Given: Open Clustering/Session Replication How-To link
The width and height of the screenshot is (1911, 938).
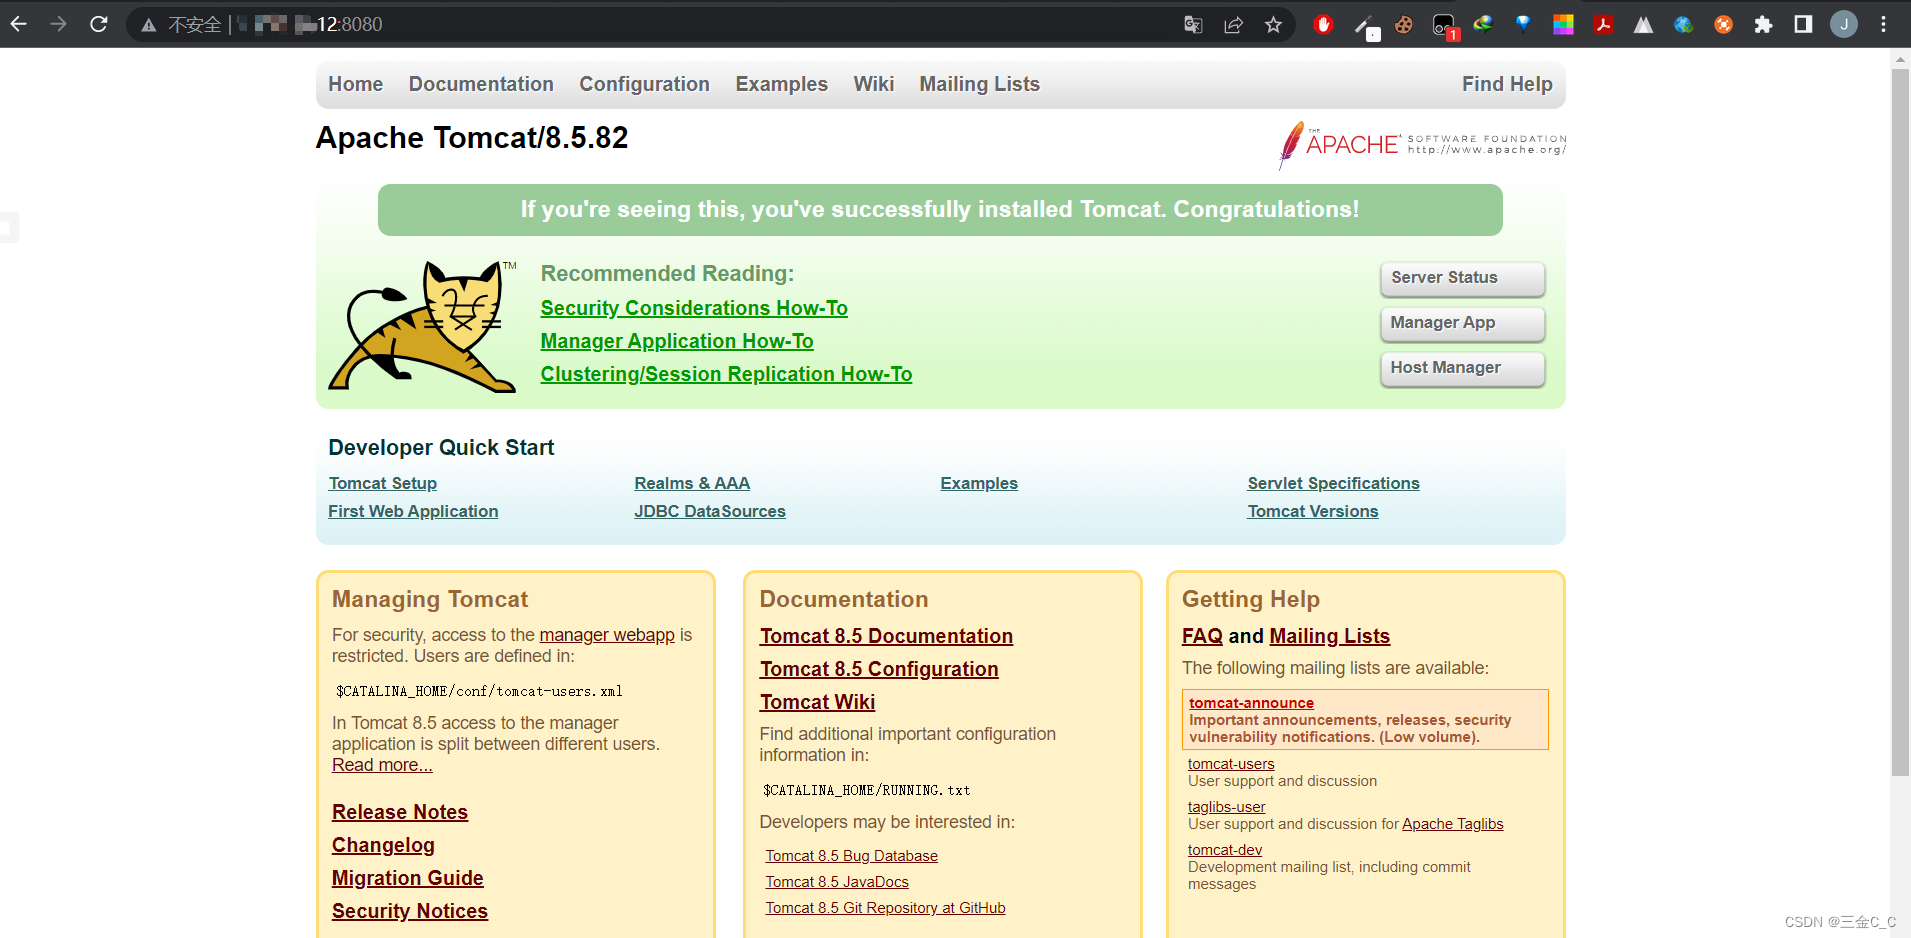Looking at the screenshot, I should pos(726,374).
